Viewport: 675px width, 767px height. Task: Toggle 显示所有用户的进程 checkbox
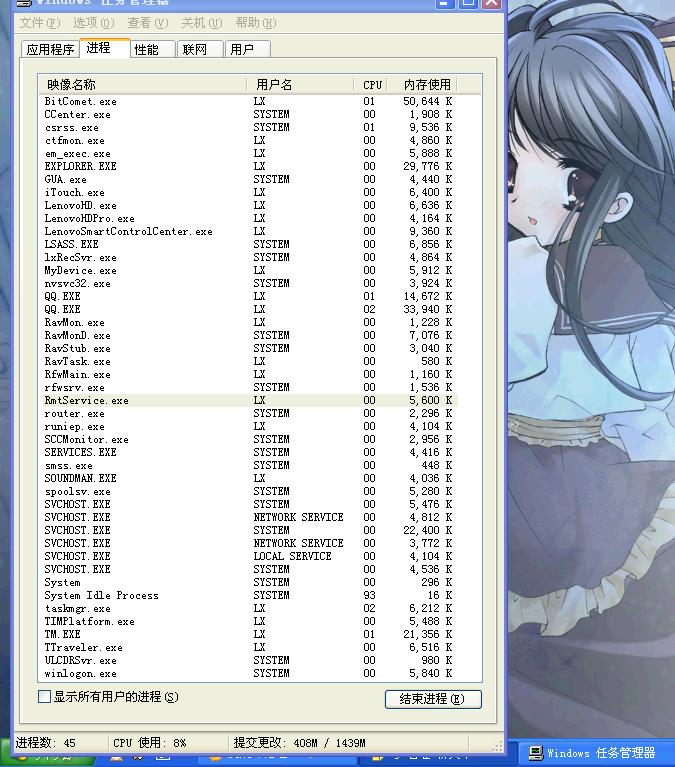45,696
